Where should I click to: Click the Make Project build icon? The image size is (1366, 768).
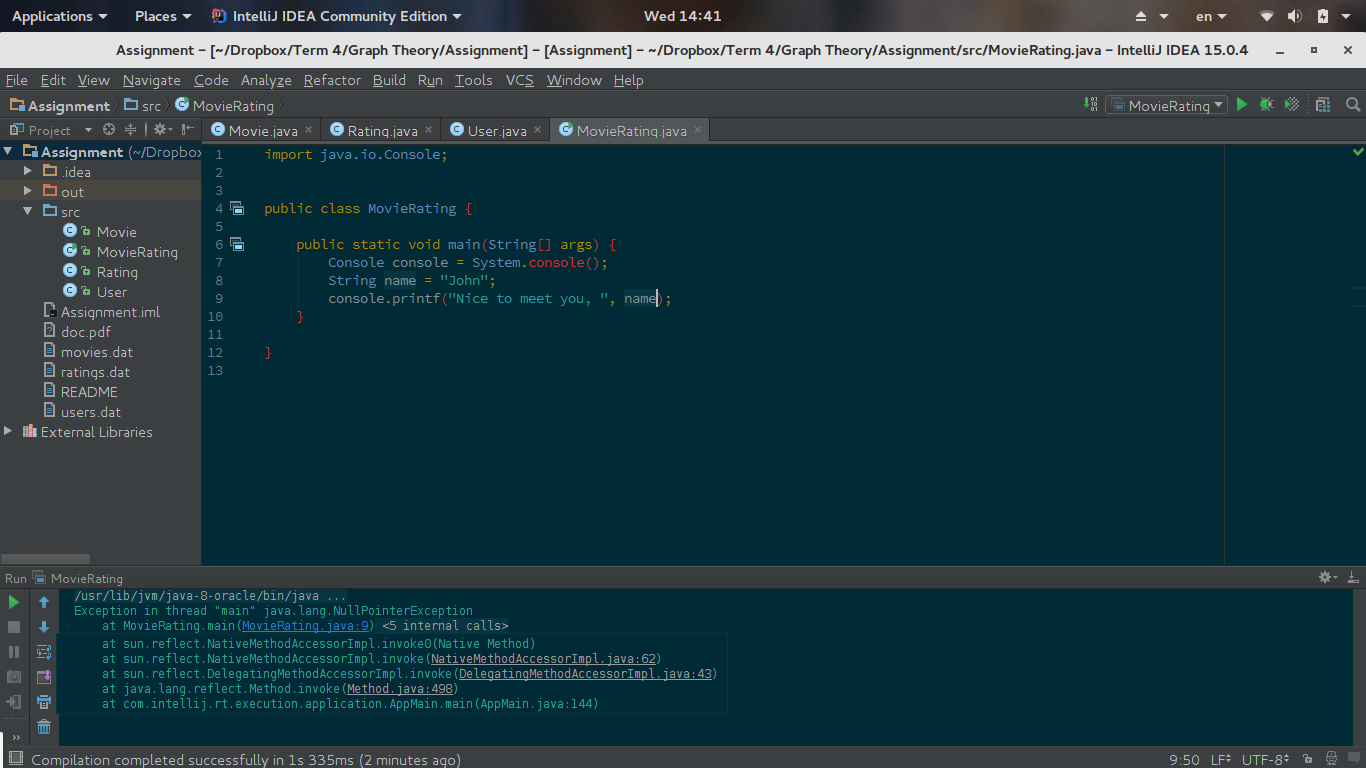[1090, 104]
